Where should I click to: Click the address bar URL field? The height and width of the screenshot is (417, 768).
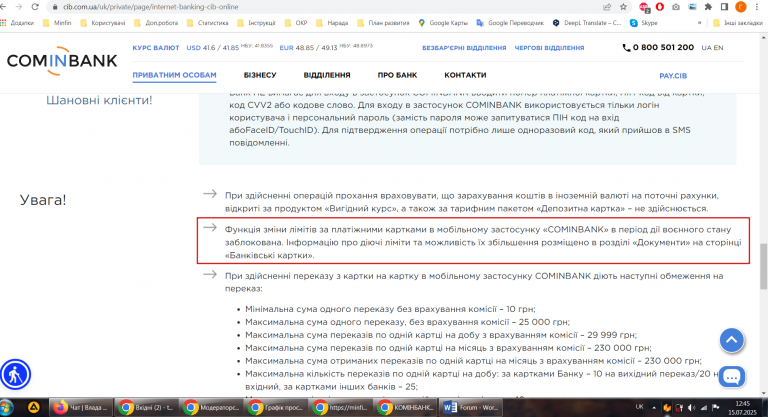click(323, 7)
